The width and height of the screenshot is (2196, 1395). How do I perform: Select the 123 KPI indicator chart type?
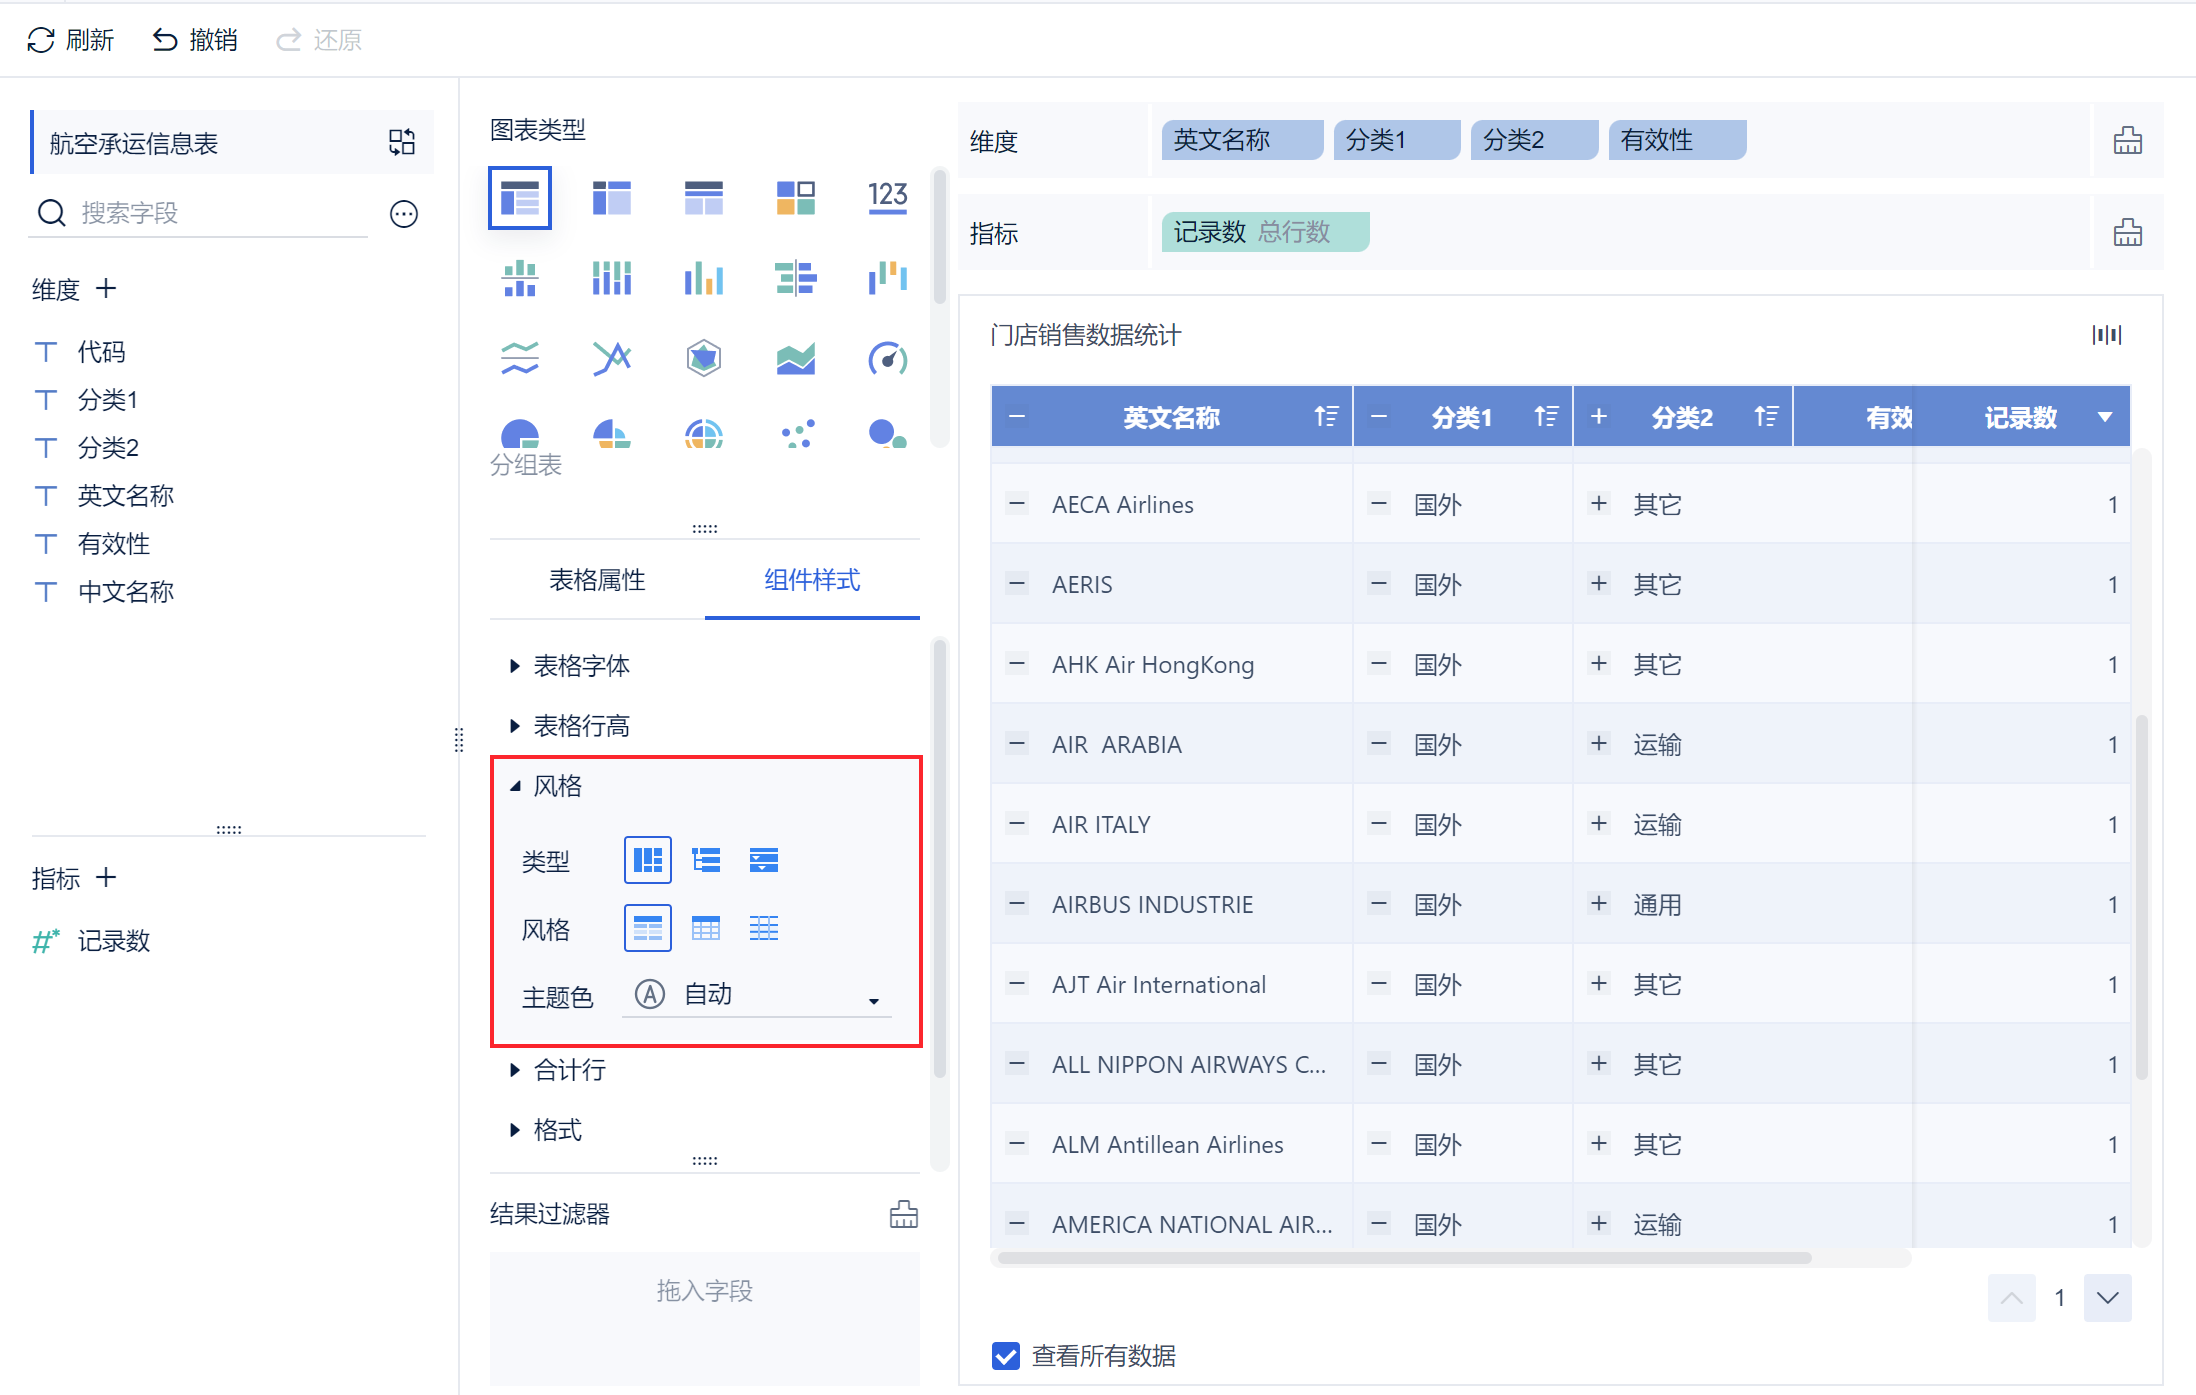[887, 196]
